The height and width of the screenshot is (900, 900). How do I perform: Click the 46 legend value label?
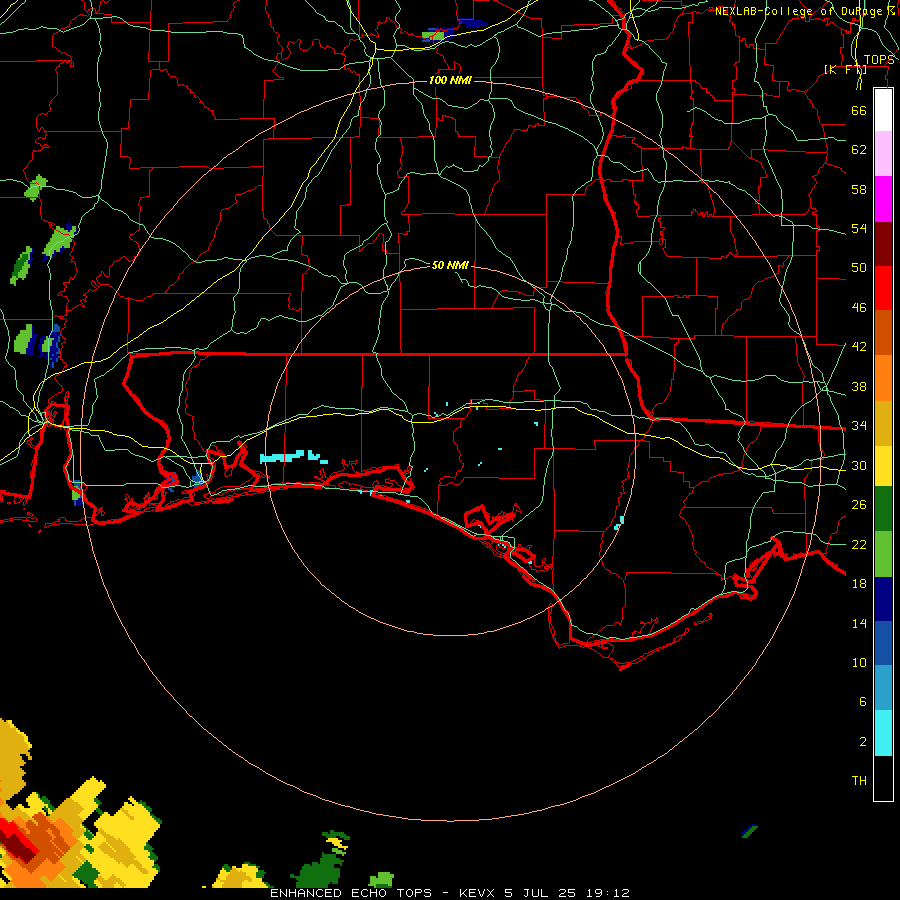859,308
